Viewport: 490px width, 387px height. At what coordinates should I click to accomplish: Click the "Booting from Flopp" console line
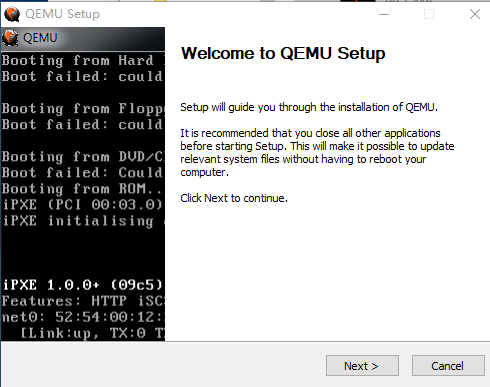tap(83, 109)
